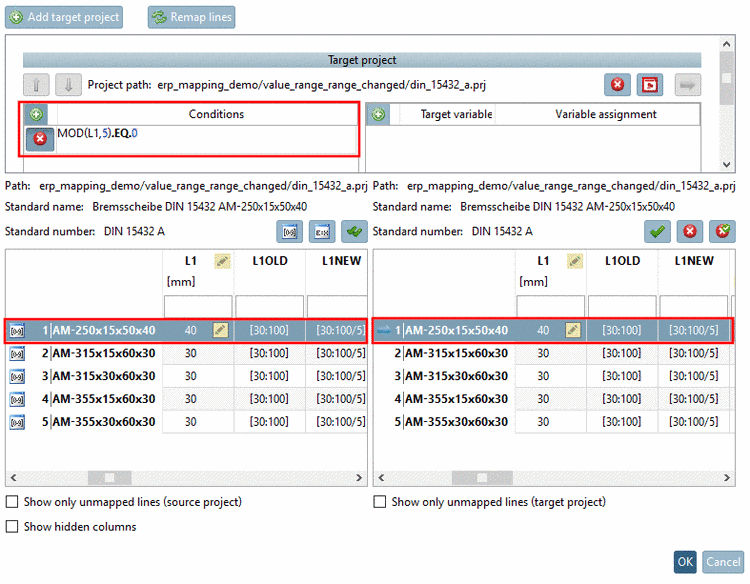Click source L1OLD column header
The image size is (750, 584).
tap(270, 261)
